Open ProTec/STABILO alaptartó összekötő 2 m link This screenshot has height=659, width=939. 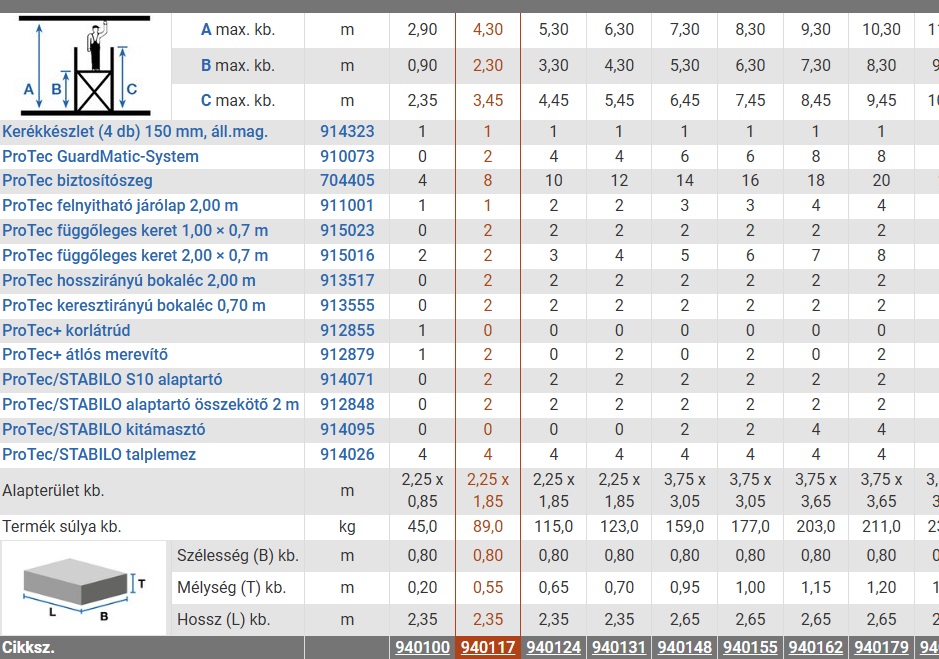(x=150, y=404)
